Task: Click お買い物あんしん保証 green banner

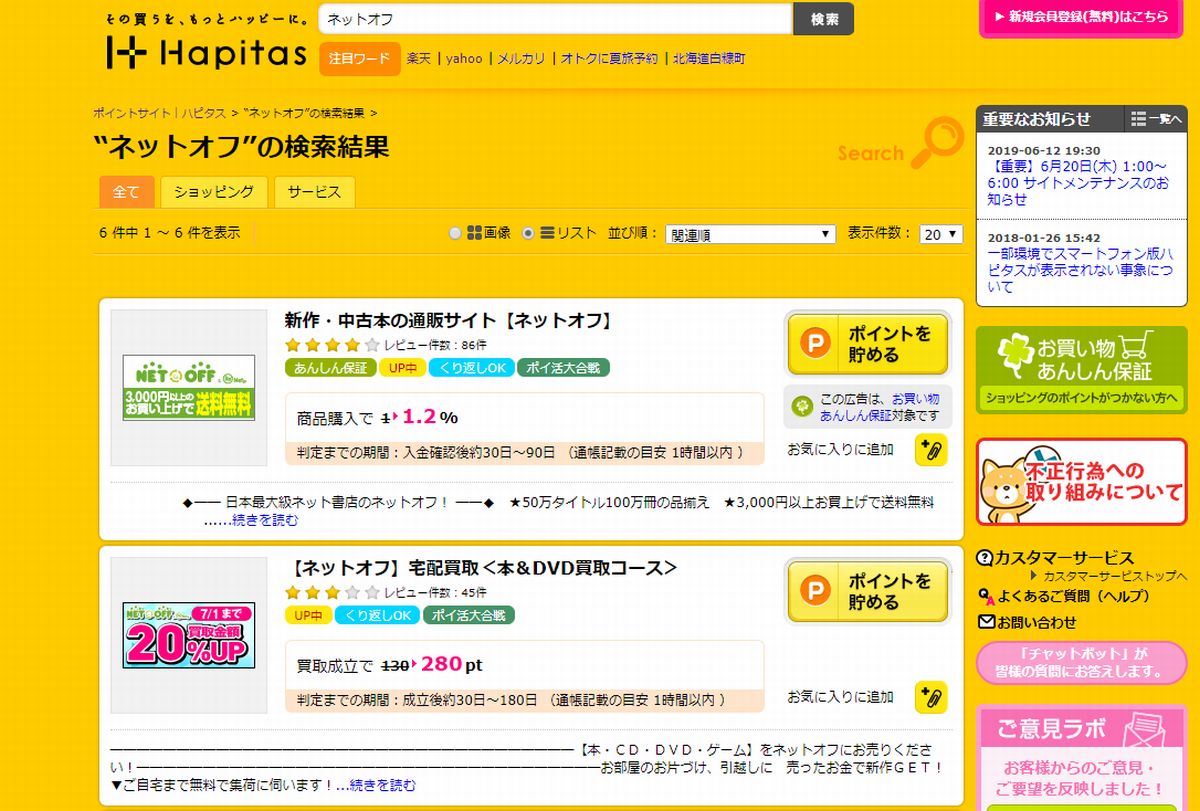Action: 1081,370
